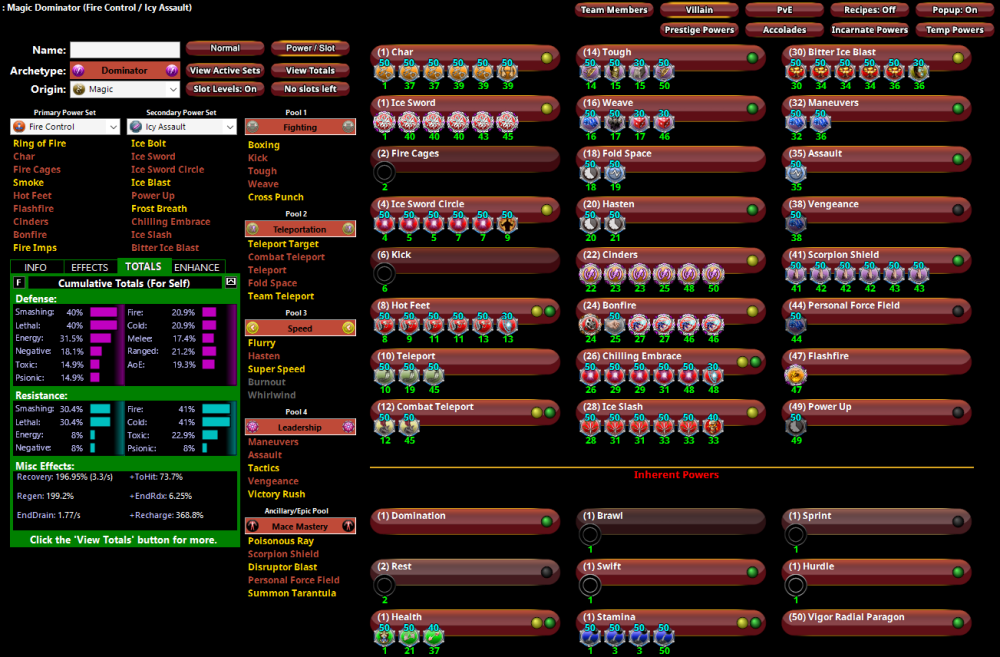The width and height of the screenshot is (1000, 657).
Task: Open the Secondary Power Set Icy Assault dropdown
Action: pos(184,127)
